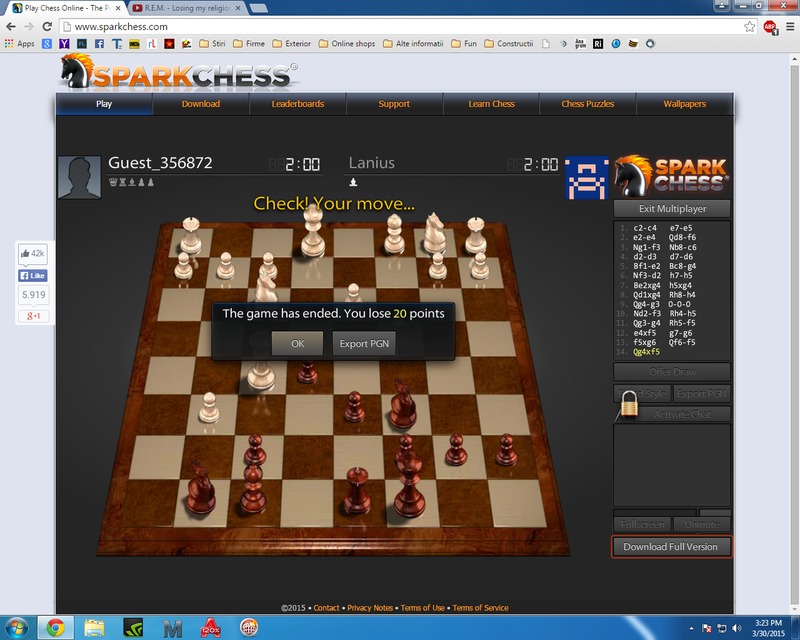Open the IMDb bookmark icon
The image size is (800, 640).
click(134, 44)
